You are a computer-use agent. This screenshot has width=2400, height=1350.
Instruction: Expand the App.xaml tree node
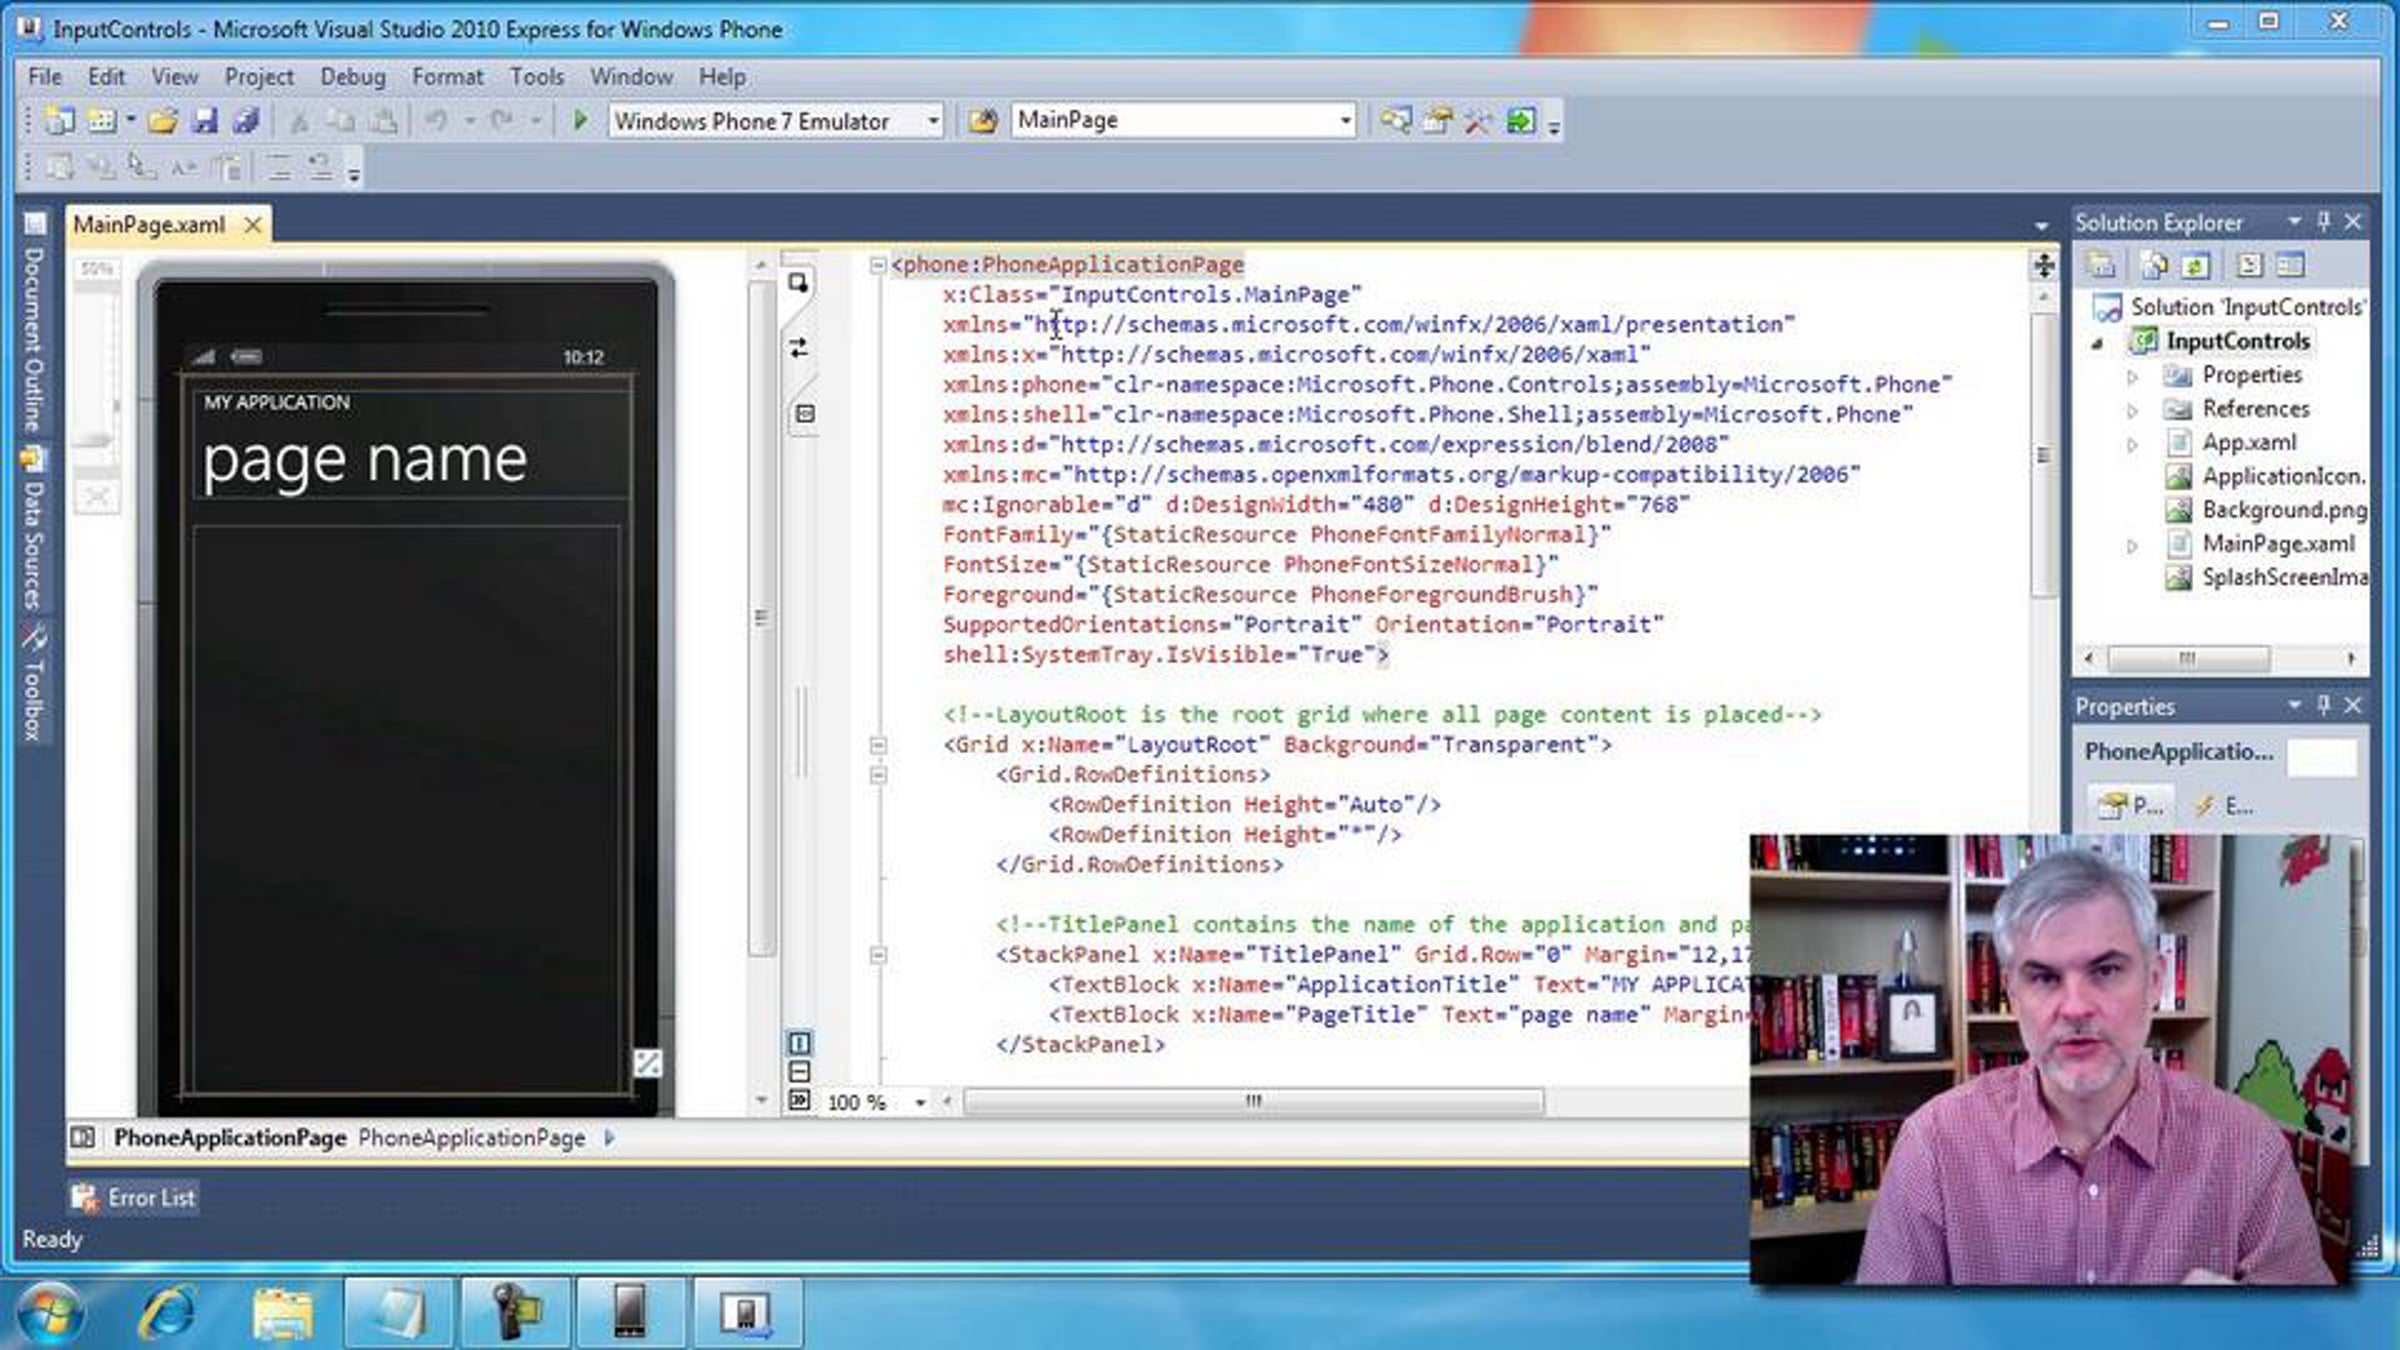point(2132,445)
